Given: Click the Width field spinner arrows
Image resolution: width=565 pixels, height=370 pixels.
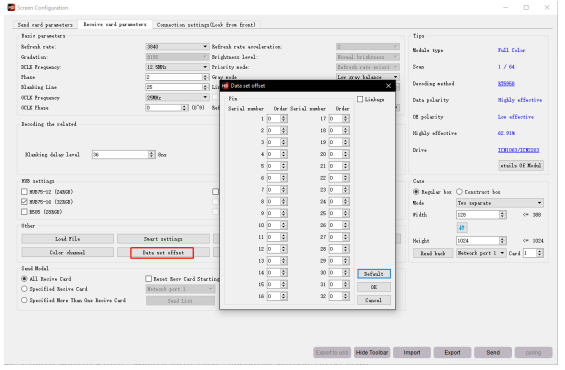Looking at the screenshot, I should click(503, 215).
